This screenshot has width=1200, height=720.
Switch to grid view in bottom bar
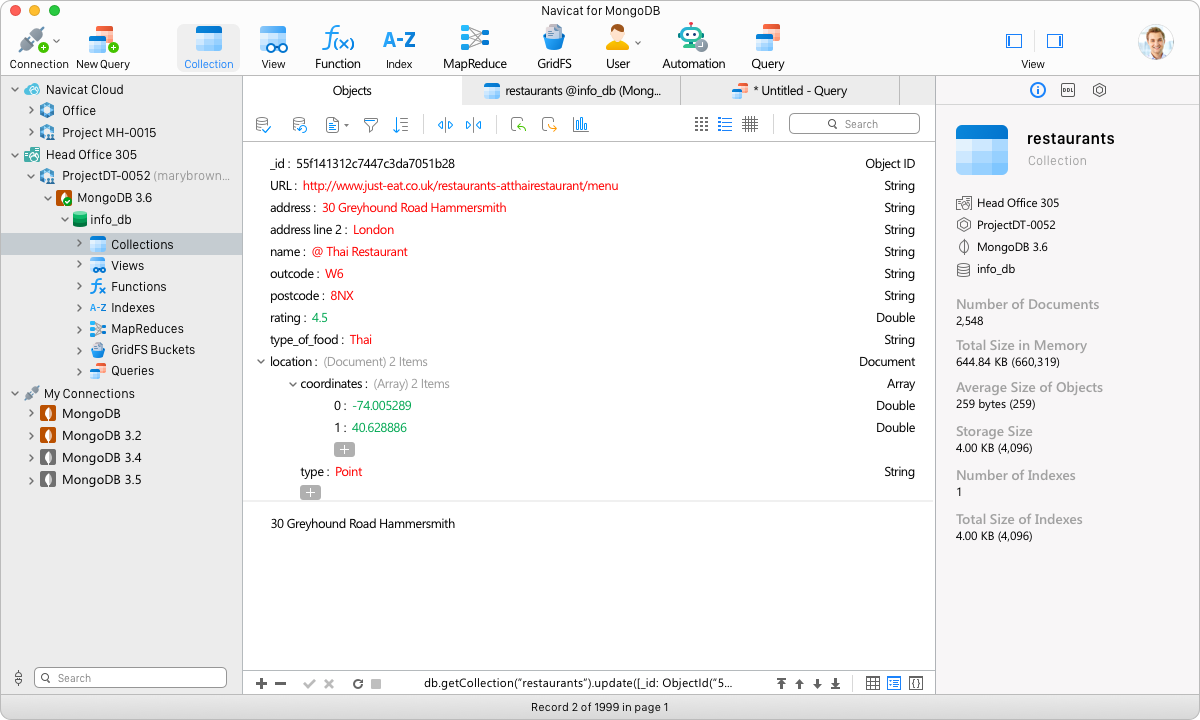pos(873,684)
